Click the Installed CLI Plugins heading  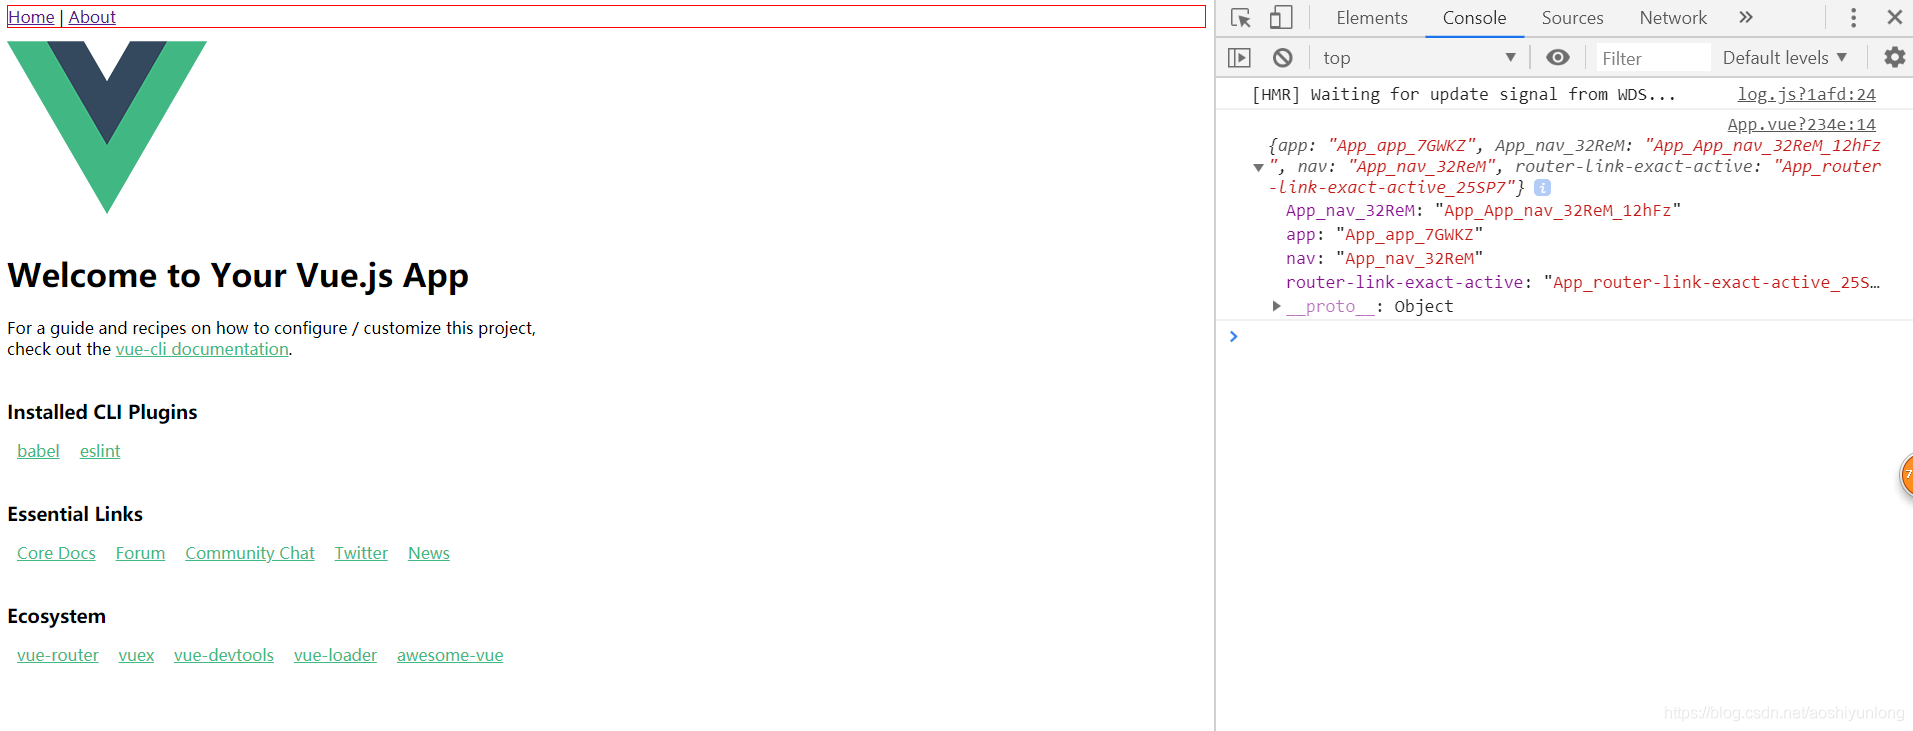pos(102,412)
